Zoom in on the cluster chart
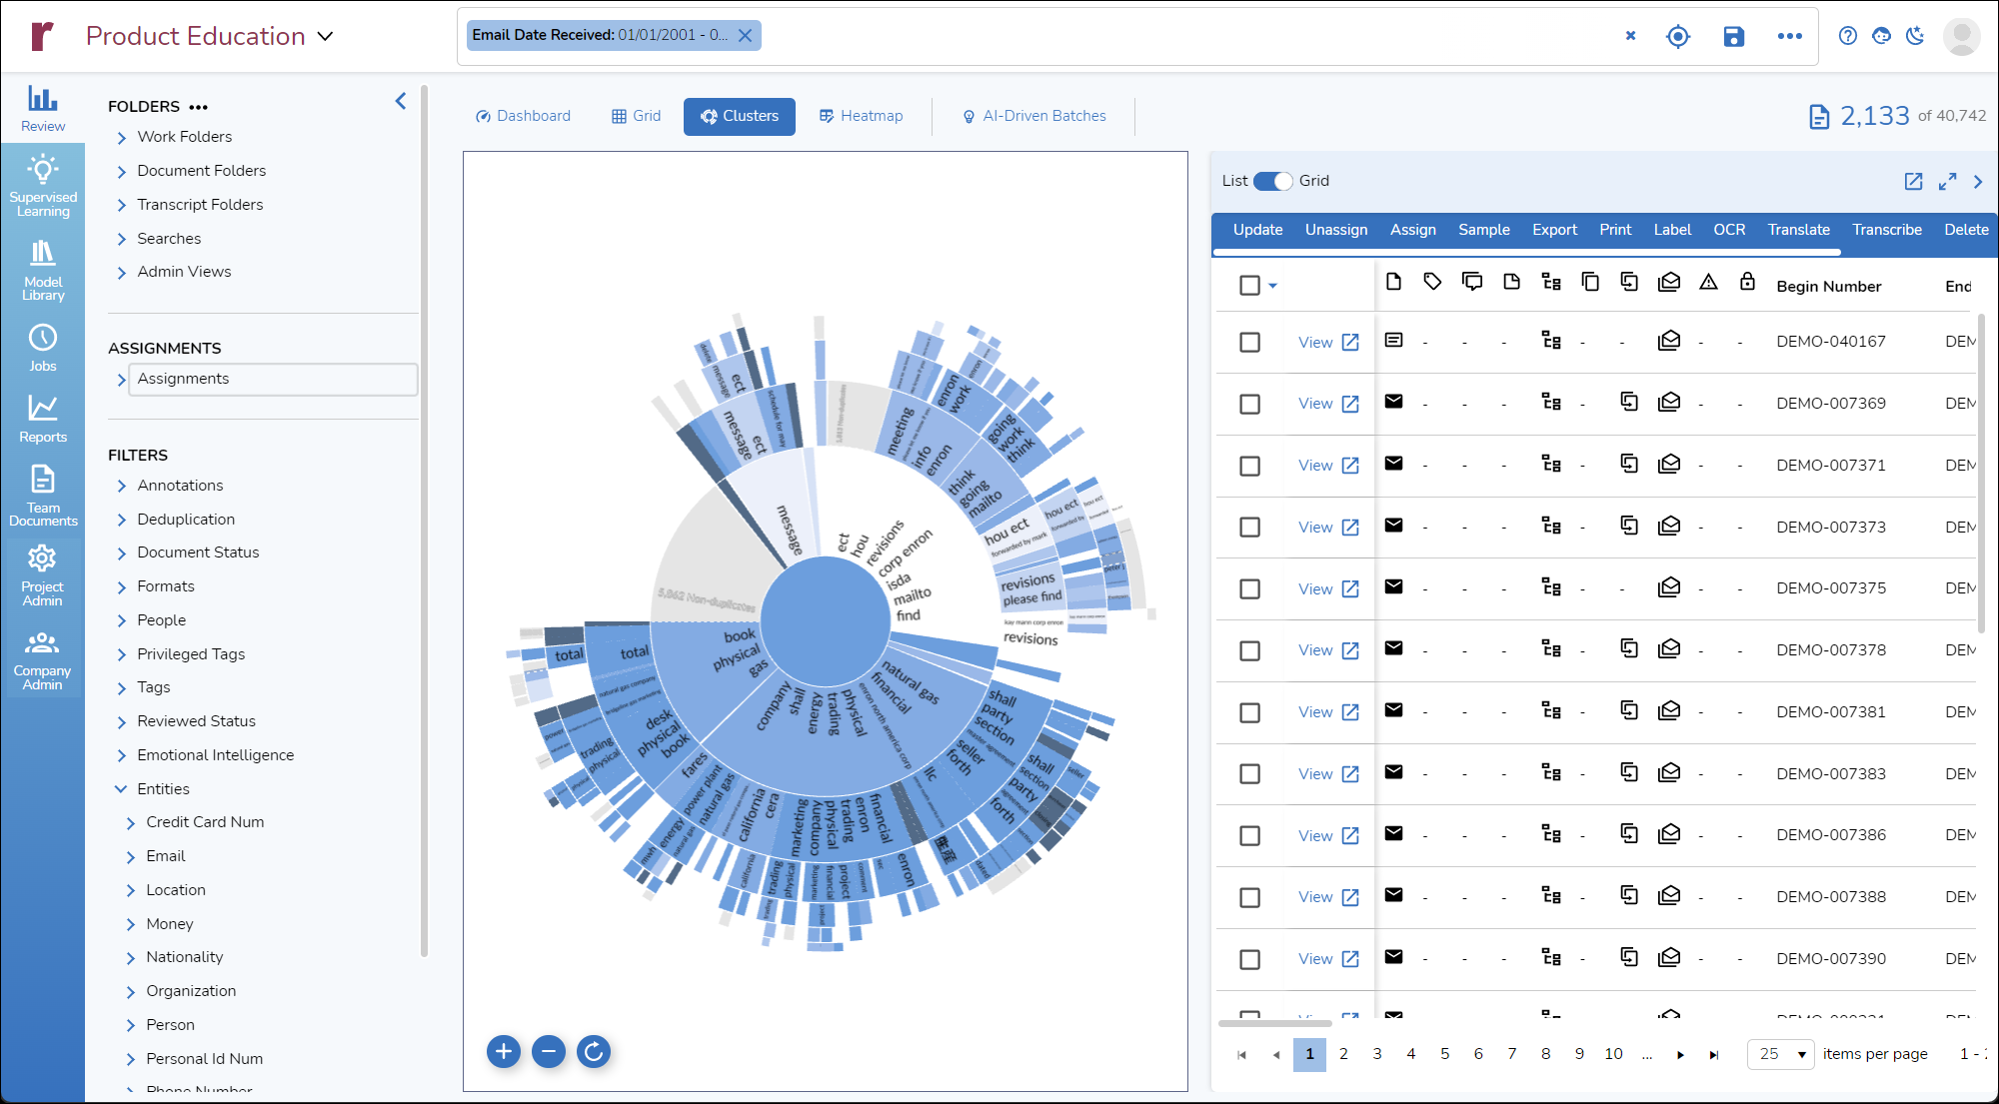 click(503, 1051)
